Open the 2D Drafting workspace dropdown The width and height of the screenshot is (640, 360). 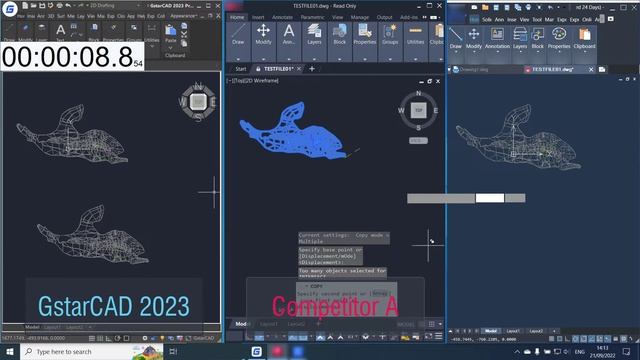click(114, 6)
